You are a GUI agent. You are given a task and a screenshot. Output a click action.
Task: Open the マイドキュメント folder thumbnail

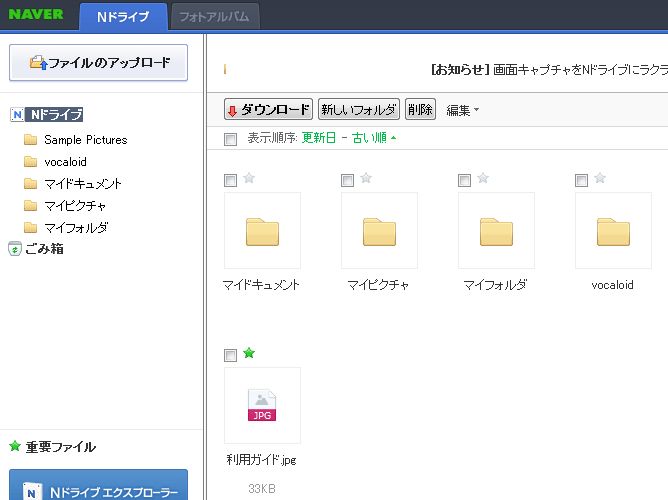coord(262,230)
